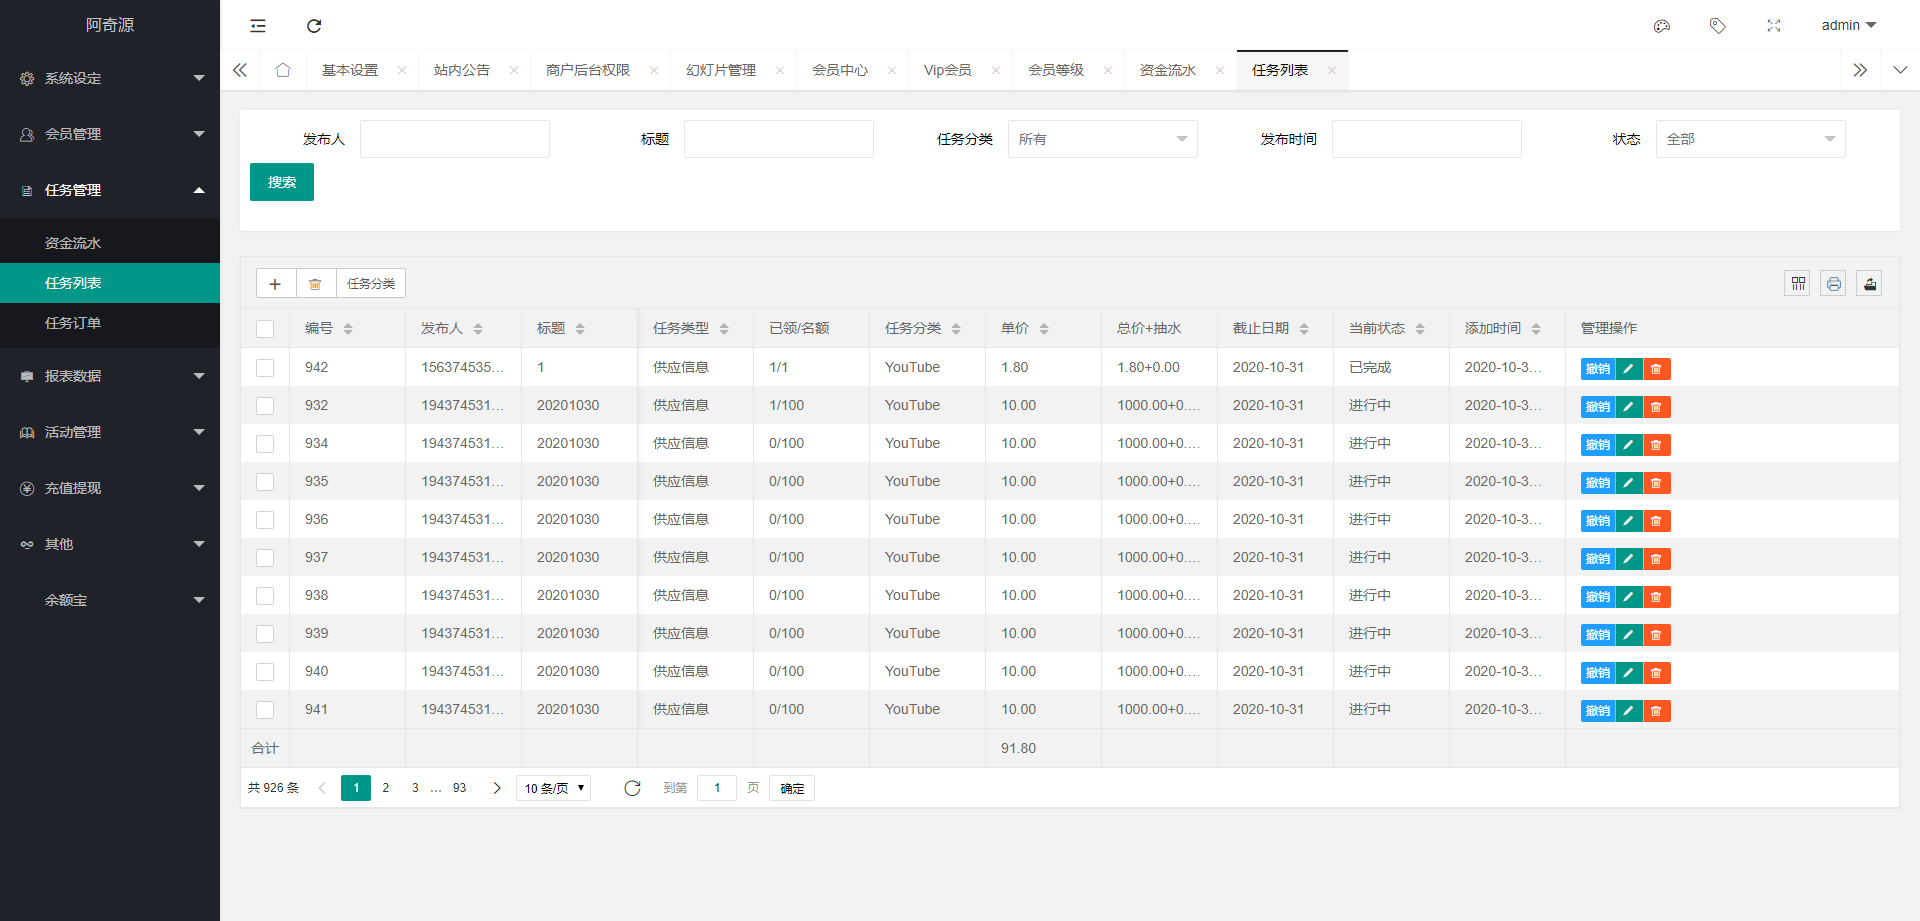This screenshot has height=921, width=1920.
Task: Open the 状态 dropdown showing 全部
Action: coord(1750,139)
